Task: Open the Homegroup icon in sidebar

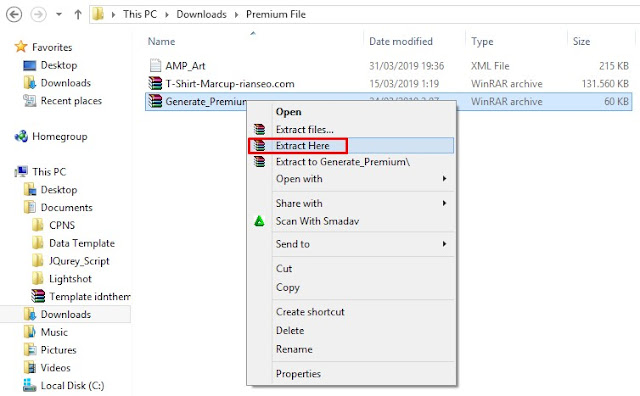Action: click(21, 136)
